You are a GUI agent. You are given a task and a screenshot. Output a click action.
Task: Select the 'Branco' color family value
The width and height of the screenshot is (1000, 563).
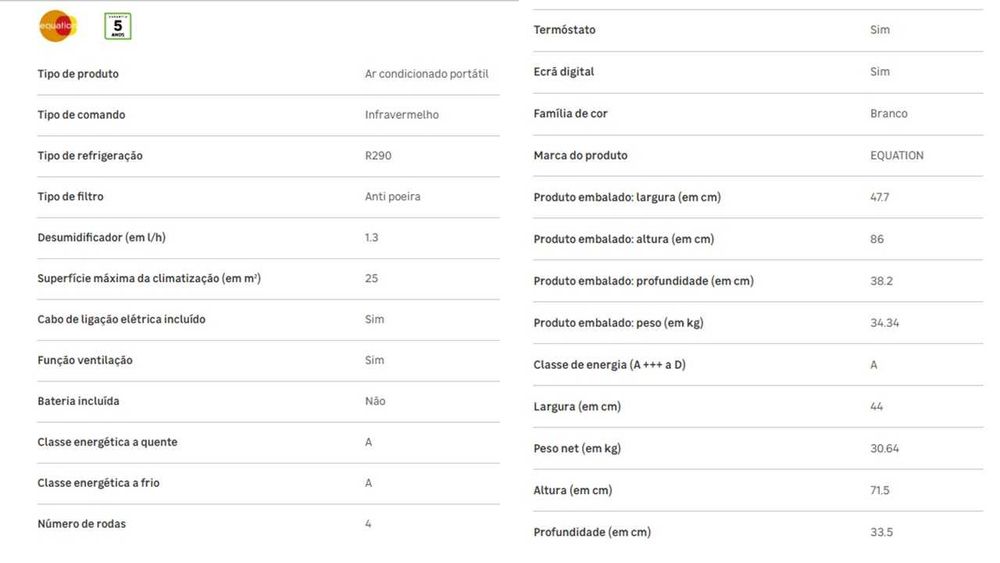pos(889,114)
